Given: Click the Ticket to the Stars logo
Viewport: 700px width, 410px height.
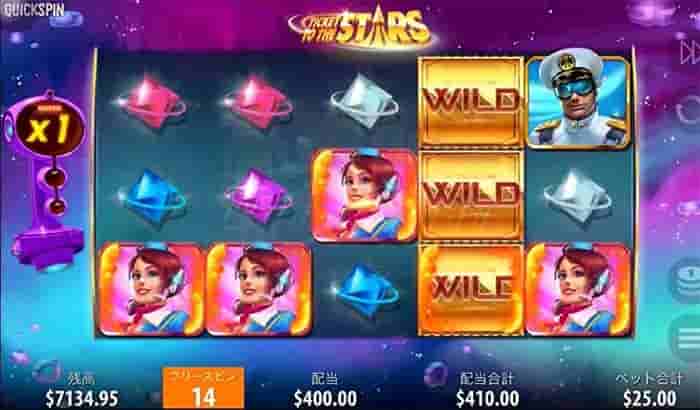Looking at the screenshot, I should point(361,27).
